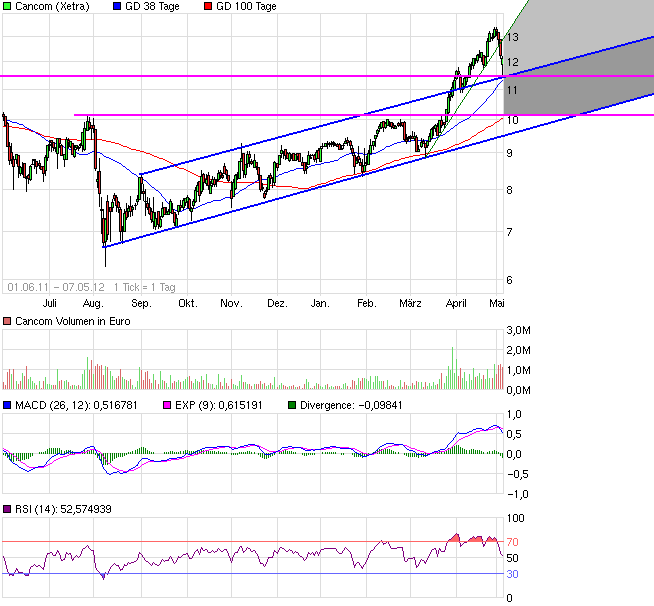Click the green Cancom (Xetra) legend swatch
The width and height of the screenshot is (654, 606).
pos(7,6)
